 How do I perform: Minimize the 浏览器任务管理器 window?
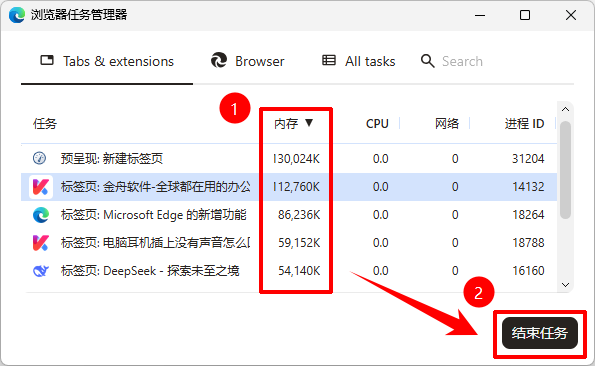pos(480,15)
